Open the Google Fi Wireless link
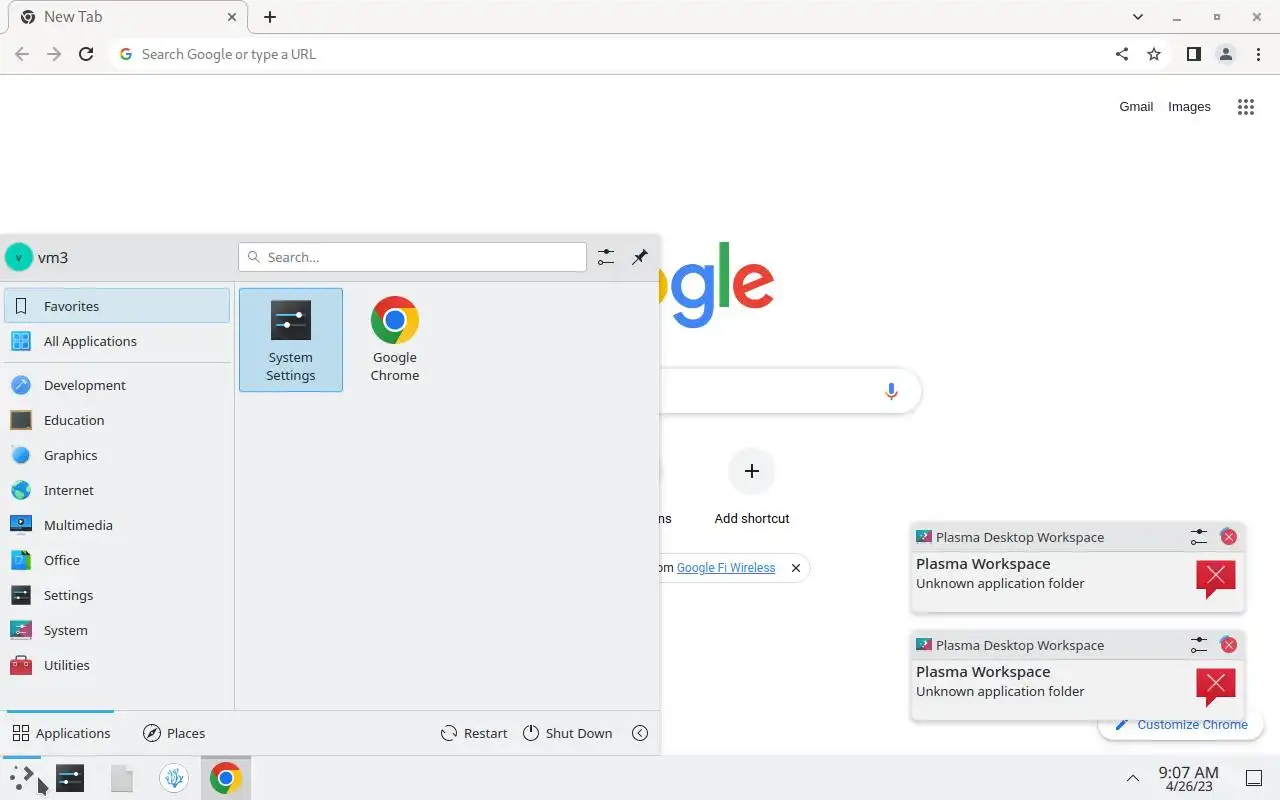 click(726, 568)
